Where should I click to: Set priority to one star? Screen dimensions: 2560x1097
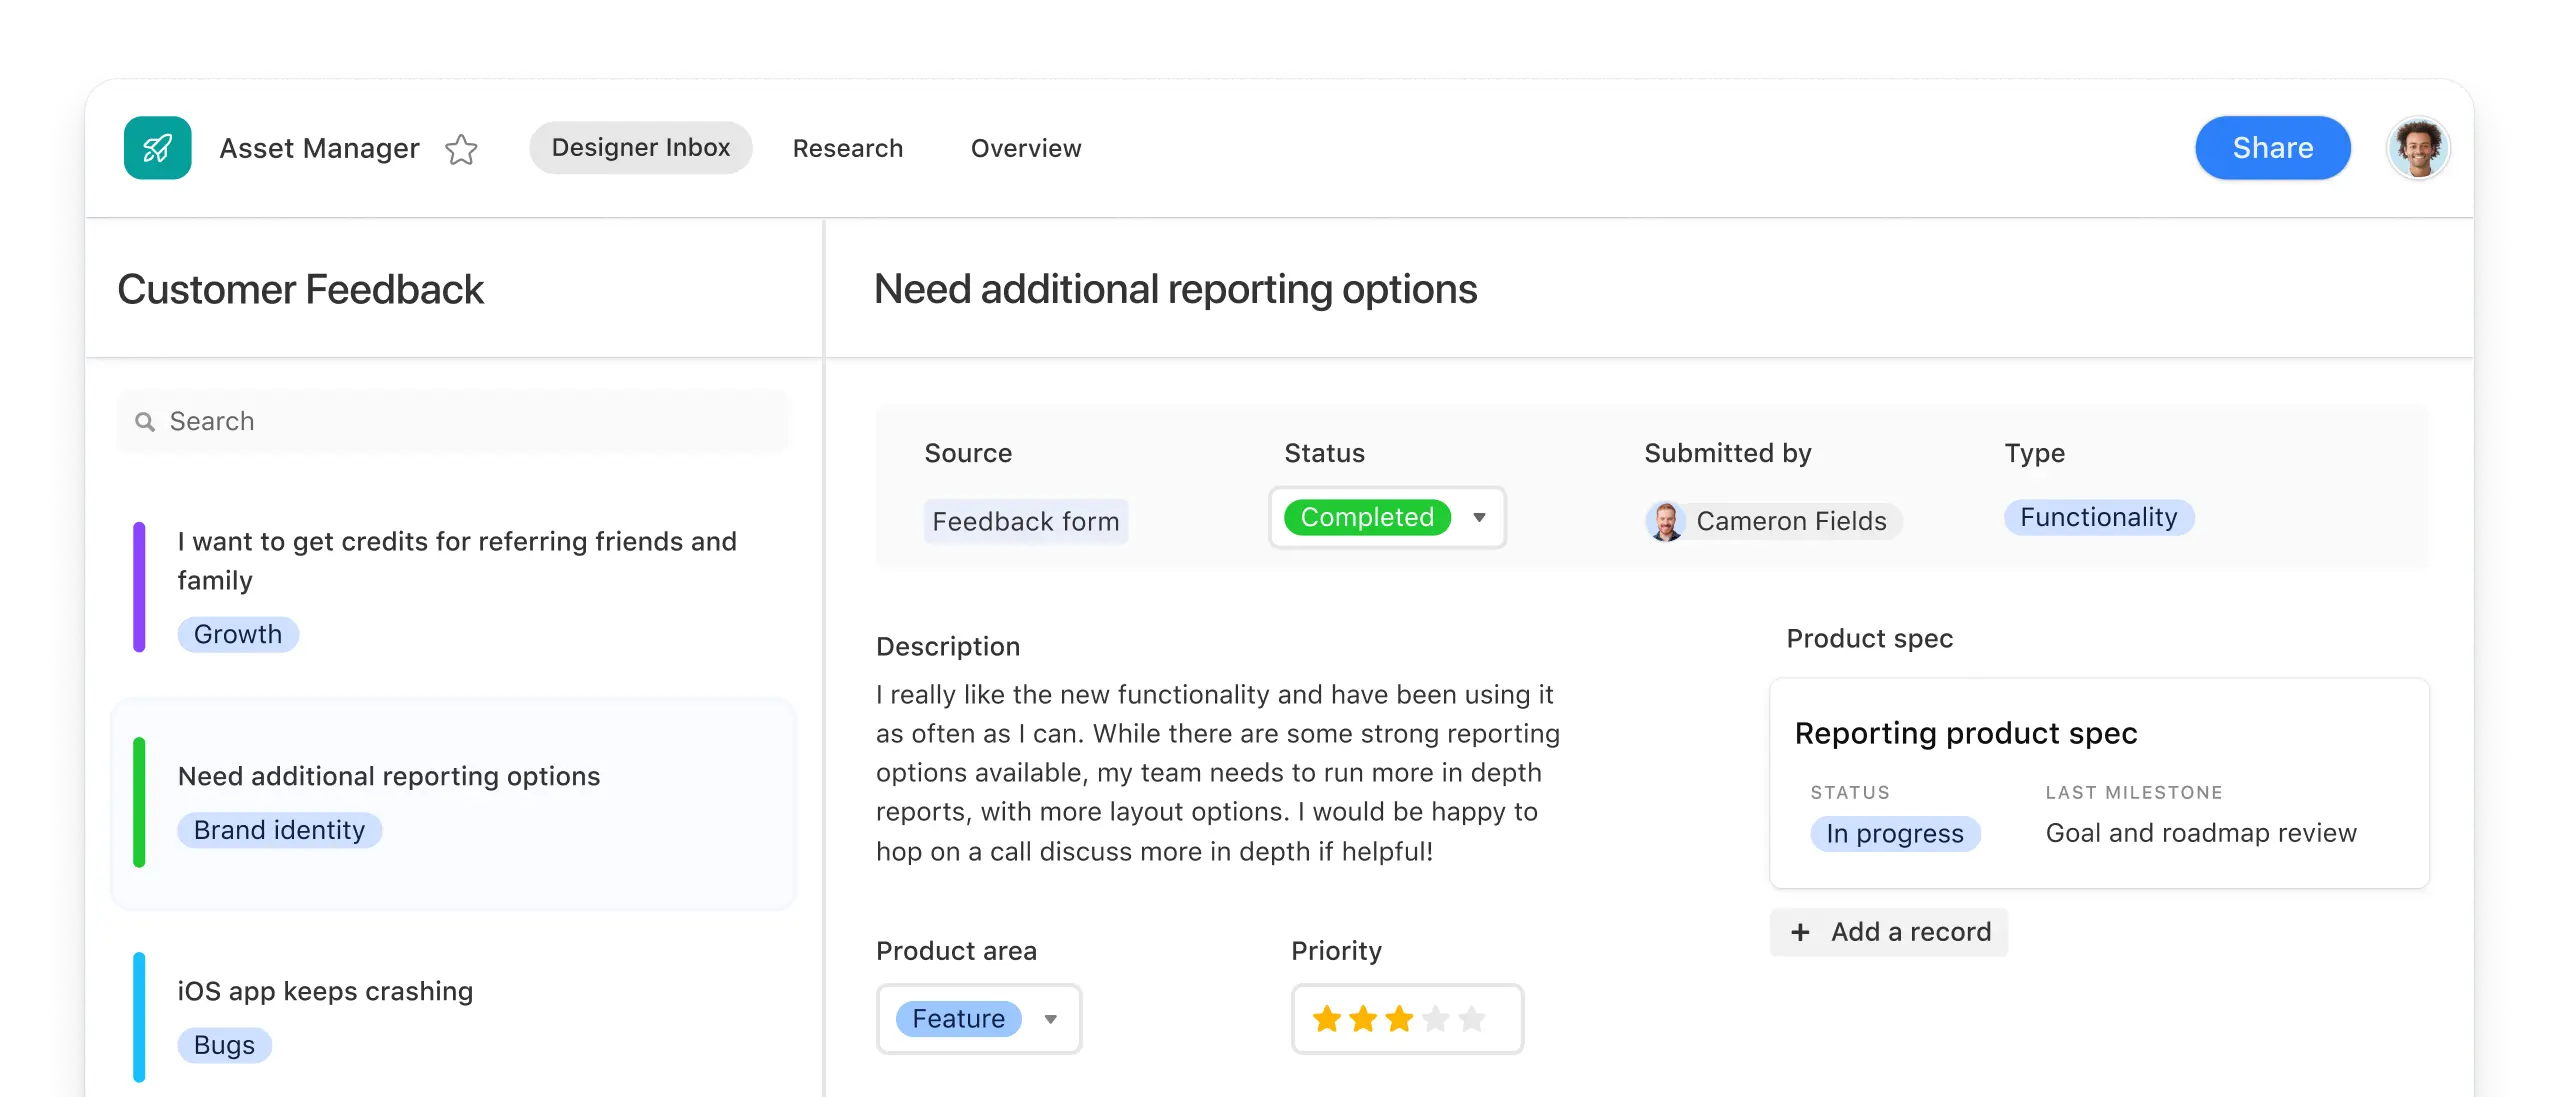1327,1019
